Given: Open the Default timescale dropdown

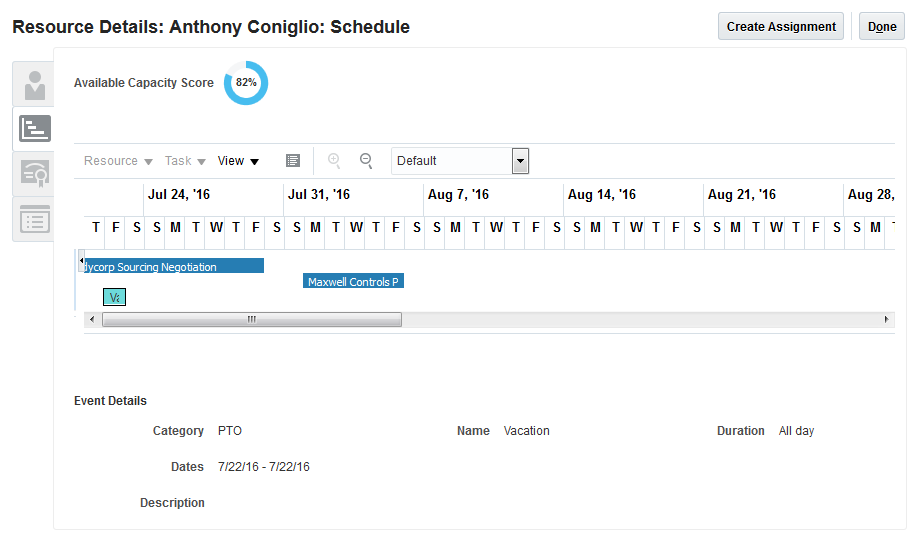Looking at the screenshot, I should tap(520, 161).
